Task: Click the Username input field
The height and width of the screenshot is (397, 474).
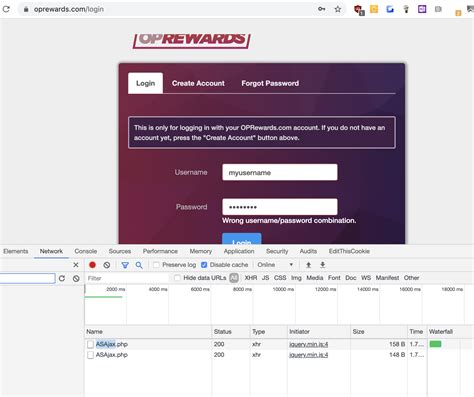Action: [x=280, y=172]
